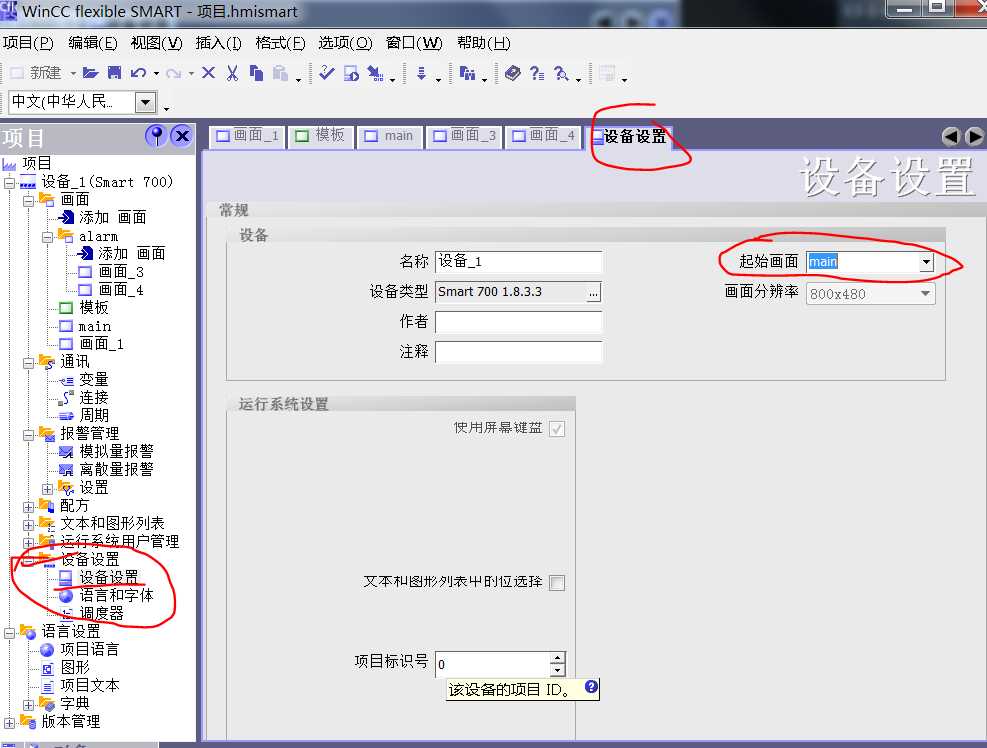Open the 帮助(H) menu
This screenshot has width=987, height=748.
(483, 43)
